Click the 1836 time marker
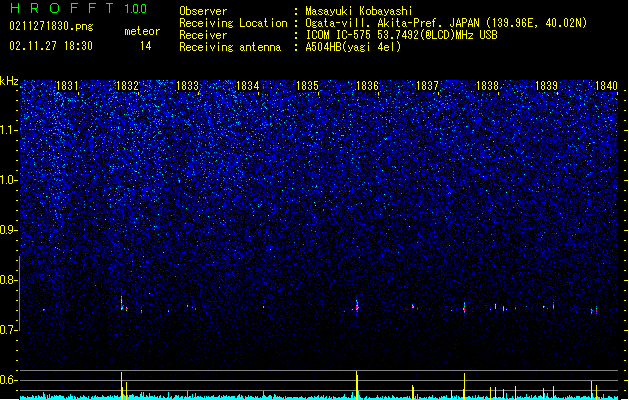Viewport: 629px width, 400px height. click(x=367, y=86)
